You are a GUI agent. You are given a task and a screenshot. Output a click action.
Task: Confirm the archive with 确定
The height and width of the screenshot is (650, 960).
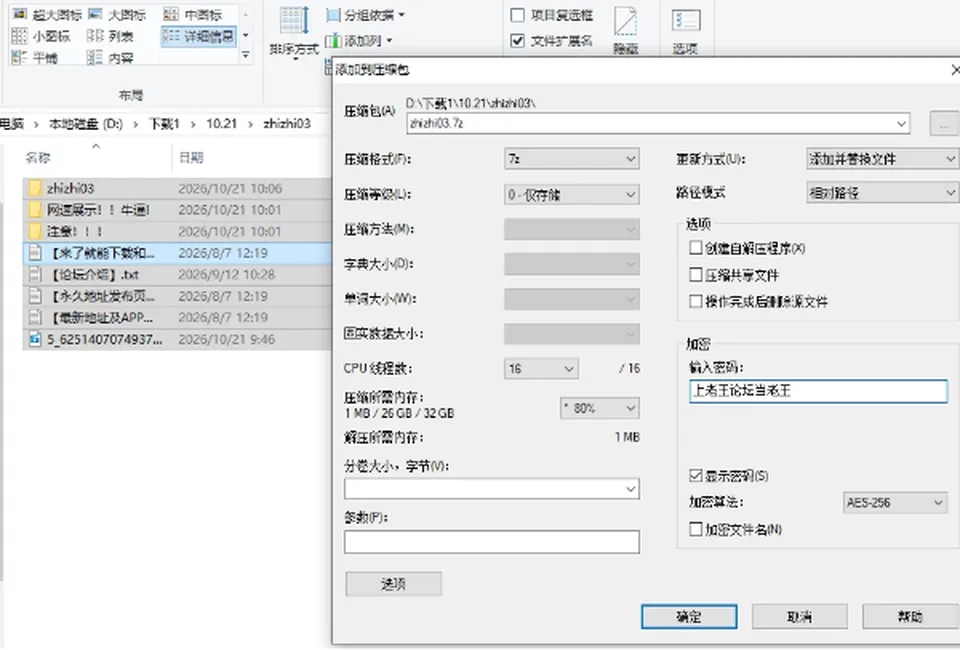(x=689, y=617)
